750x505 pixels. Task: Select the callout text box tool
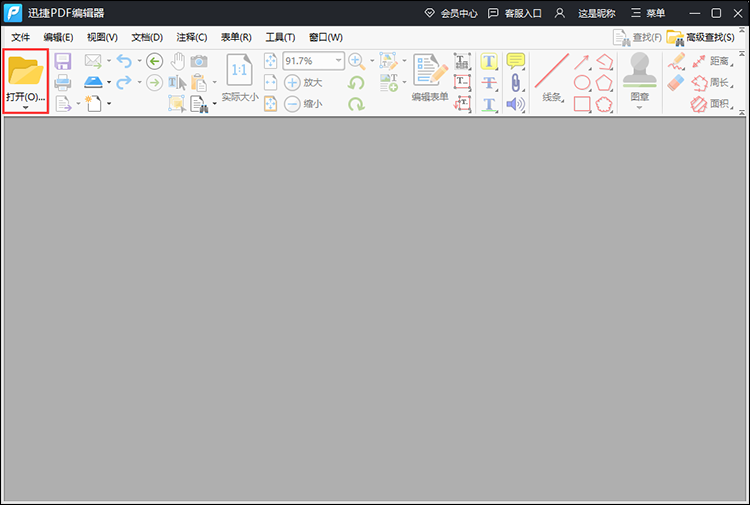tap(462, 103)
